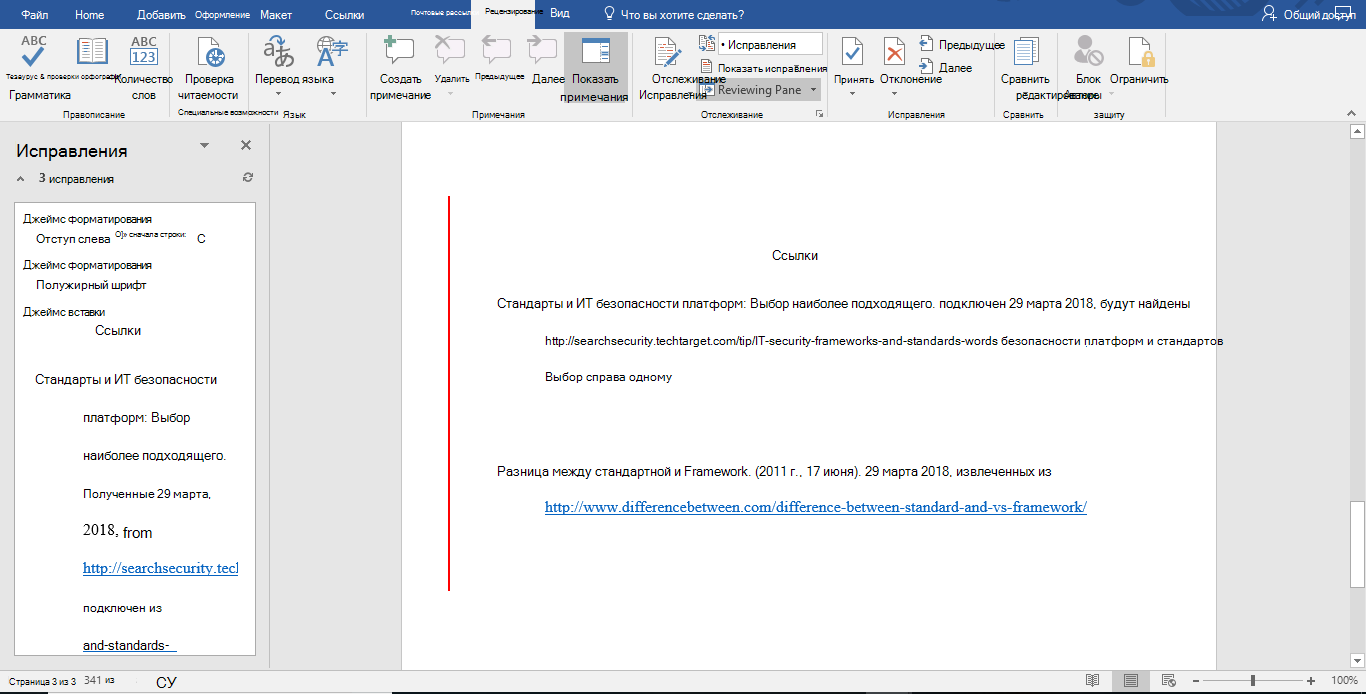Collapse the 3 исправления summary chevron
The height and width of the screenshot is (694, 1366).
(21, 179)
